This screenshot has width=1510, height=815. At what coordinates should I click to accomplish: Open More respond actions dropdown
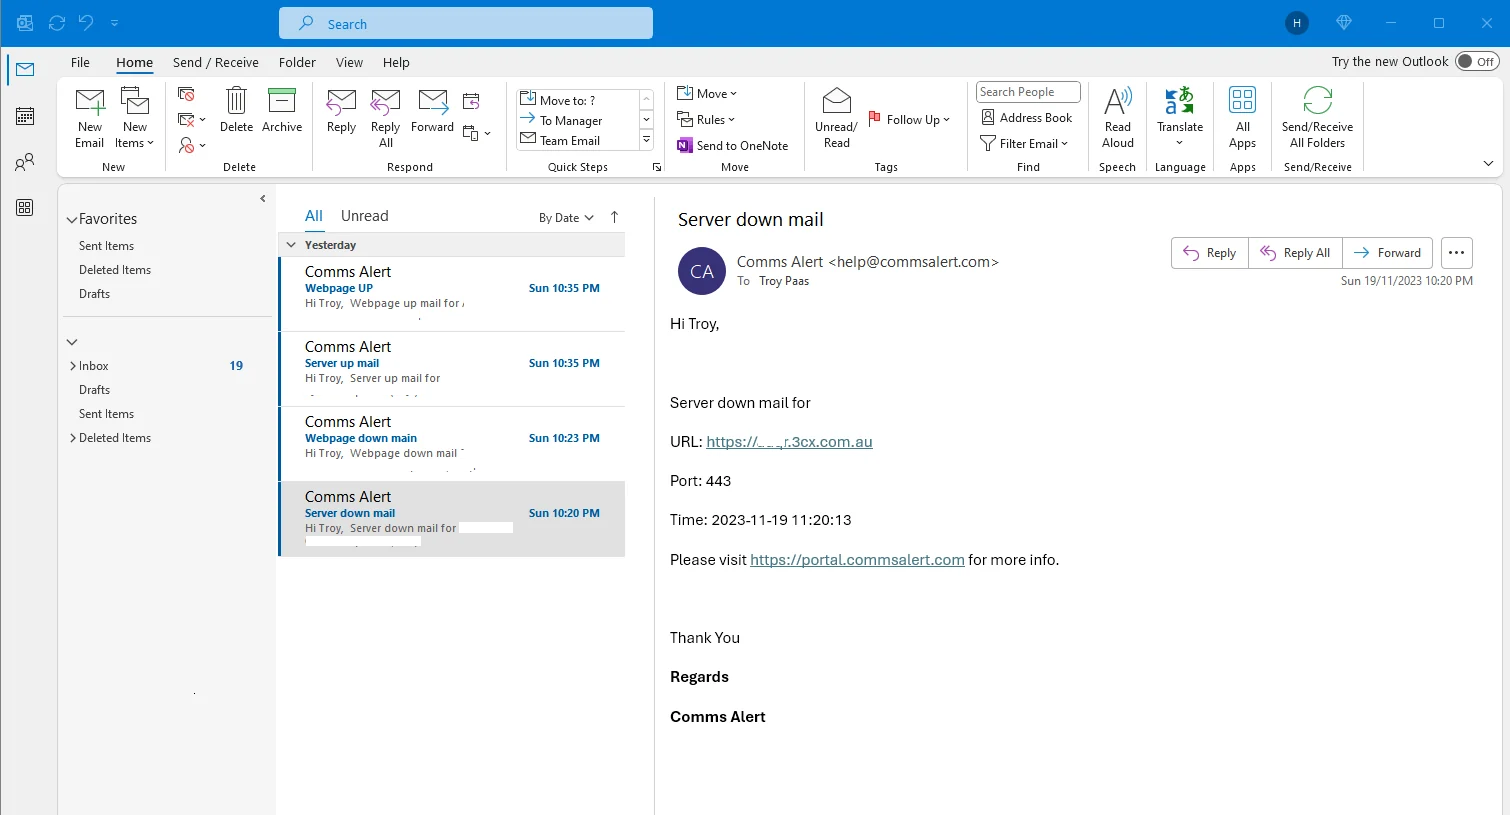coord(477,133)
